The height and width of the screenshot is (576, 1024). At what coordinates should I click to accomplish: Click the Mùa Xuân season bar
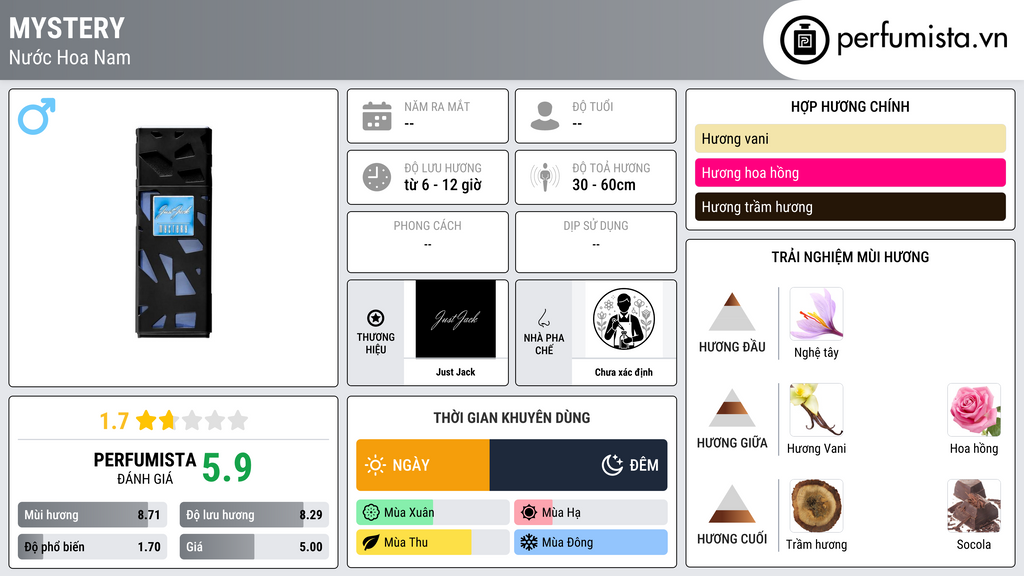[432, 513]
